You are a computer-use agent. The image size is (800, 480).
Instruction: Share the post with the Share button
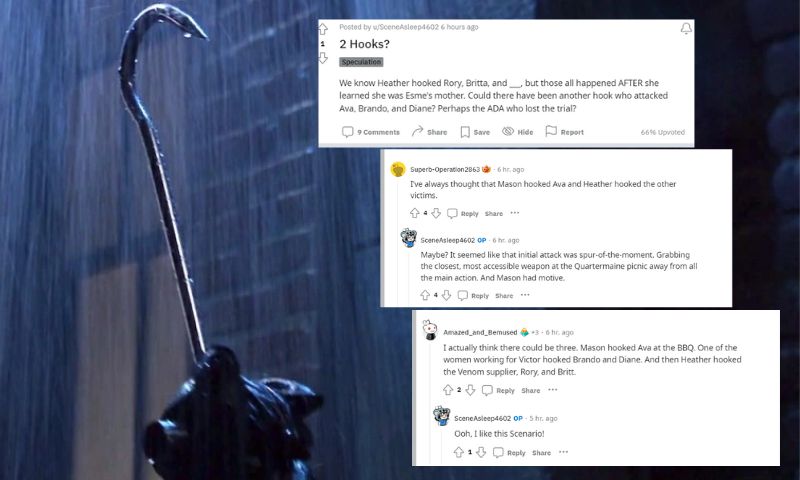click(430, 132)
